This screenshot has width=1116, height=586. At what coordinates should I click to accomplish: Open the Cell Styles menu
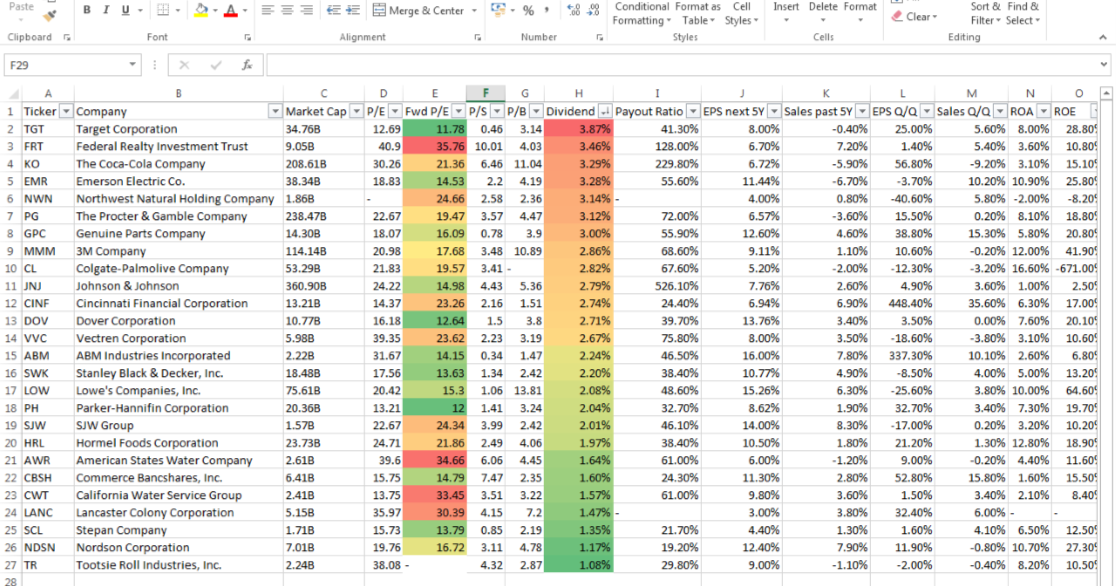click(x=742, y=11)
